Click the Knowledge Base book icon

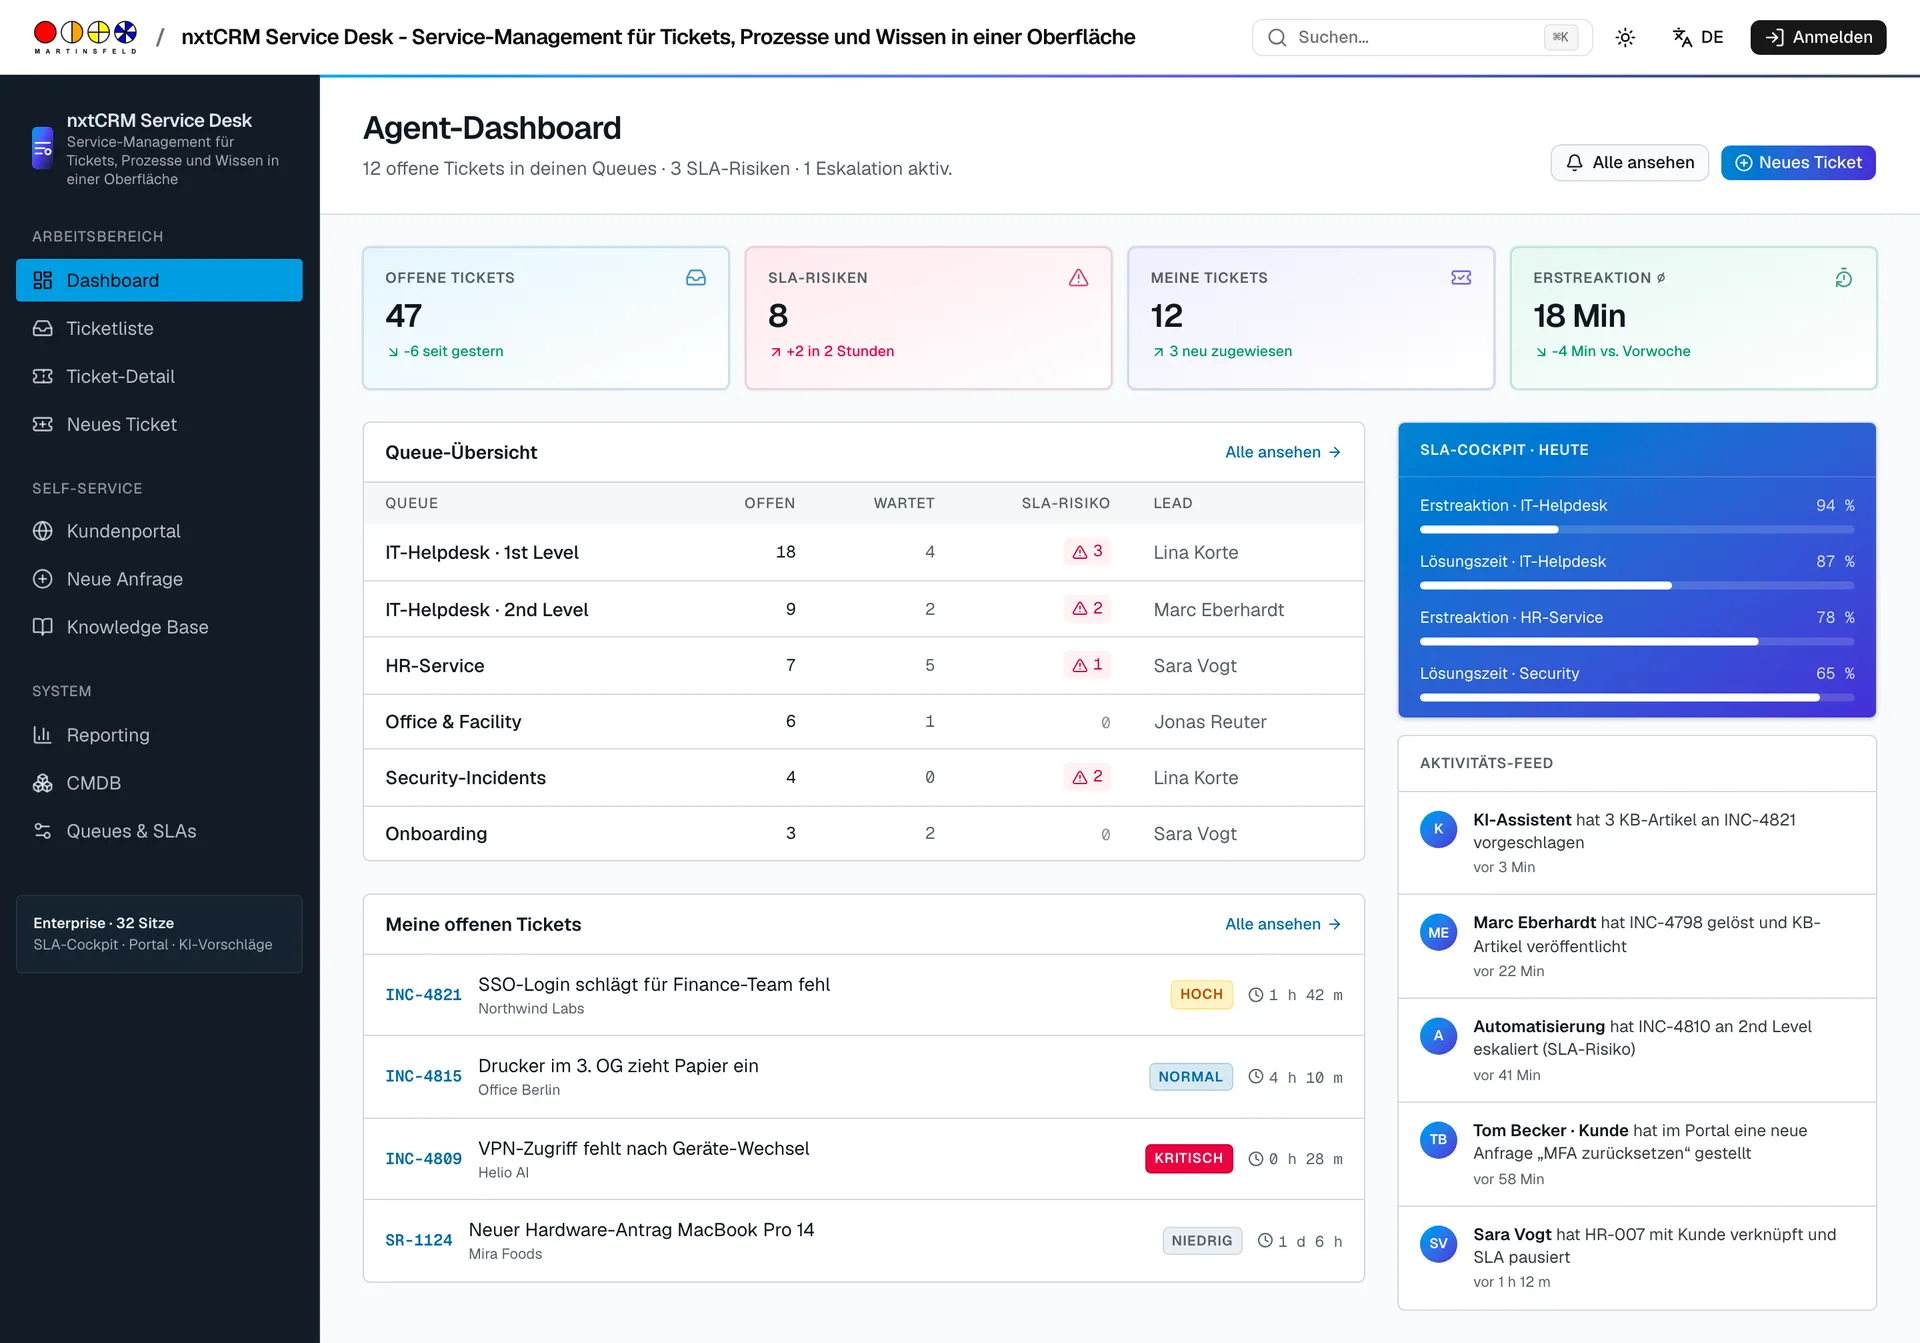tap(42, 627)
